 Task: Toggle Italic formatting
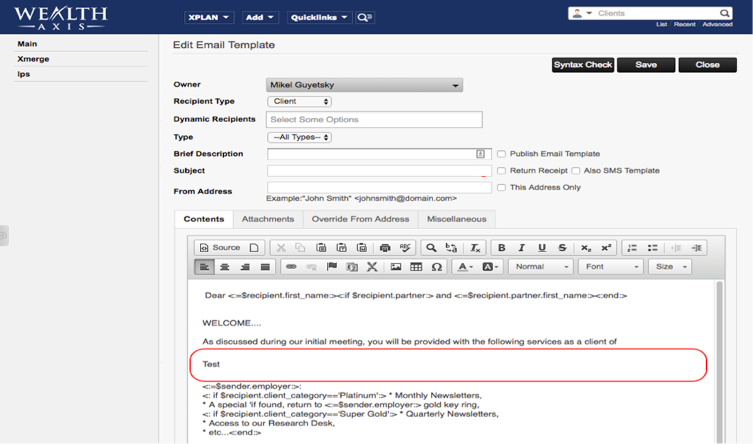pos(522,248)
